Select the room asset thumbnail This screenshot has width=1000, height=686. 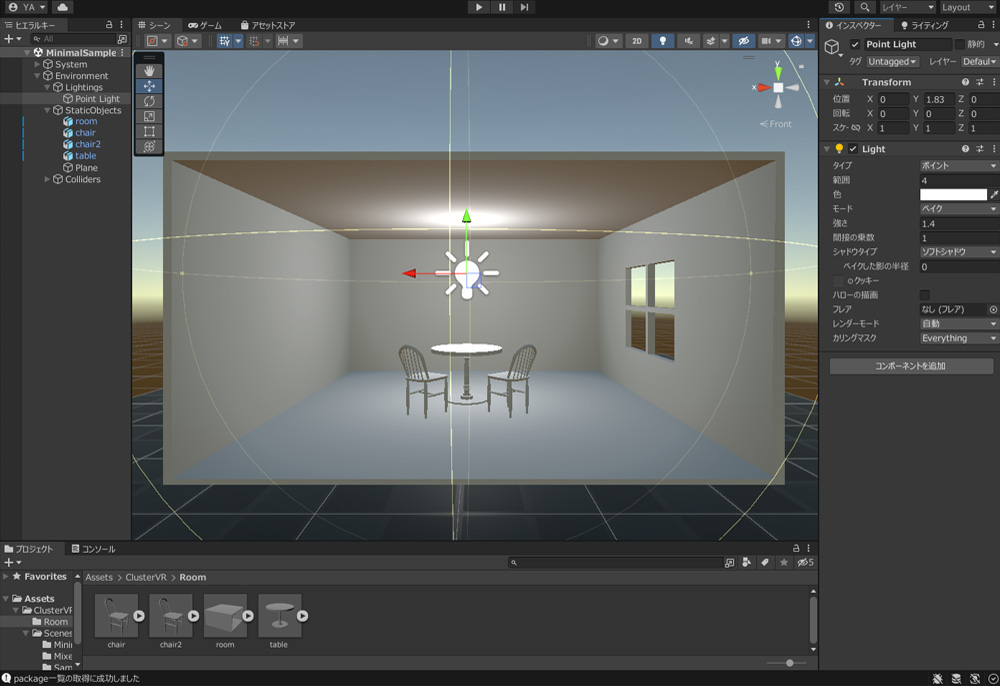pos(225,616)
